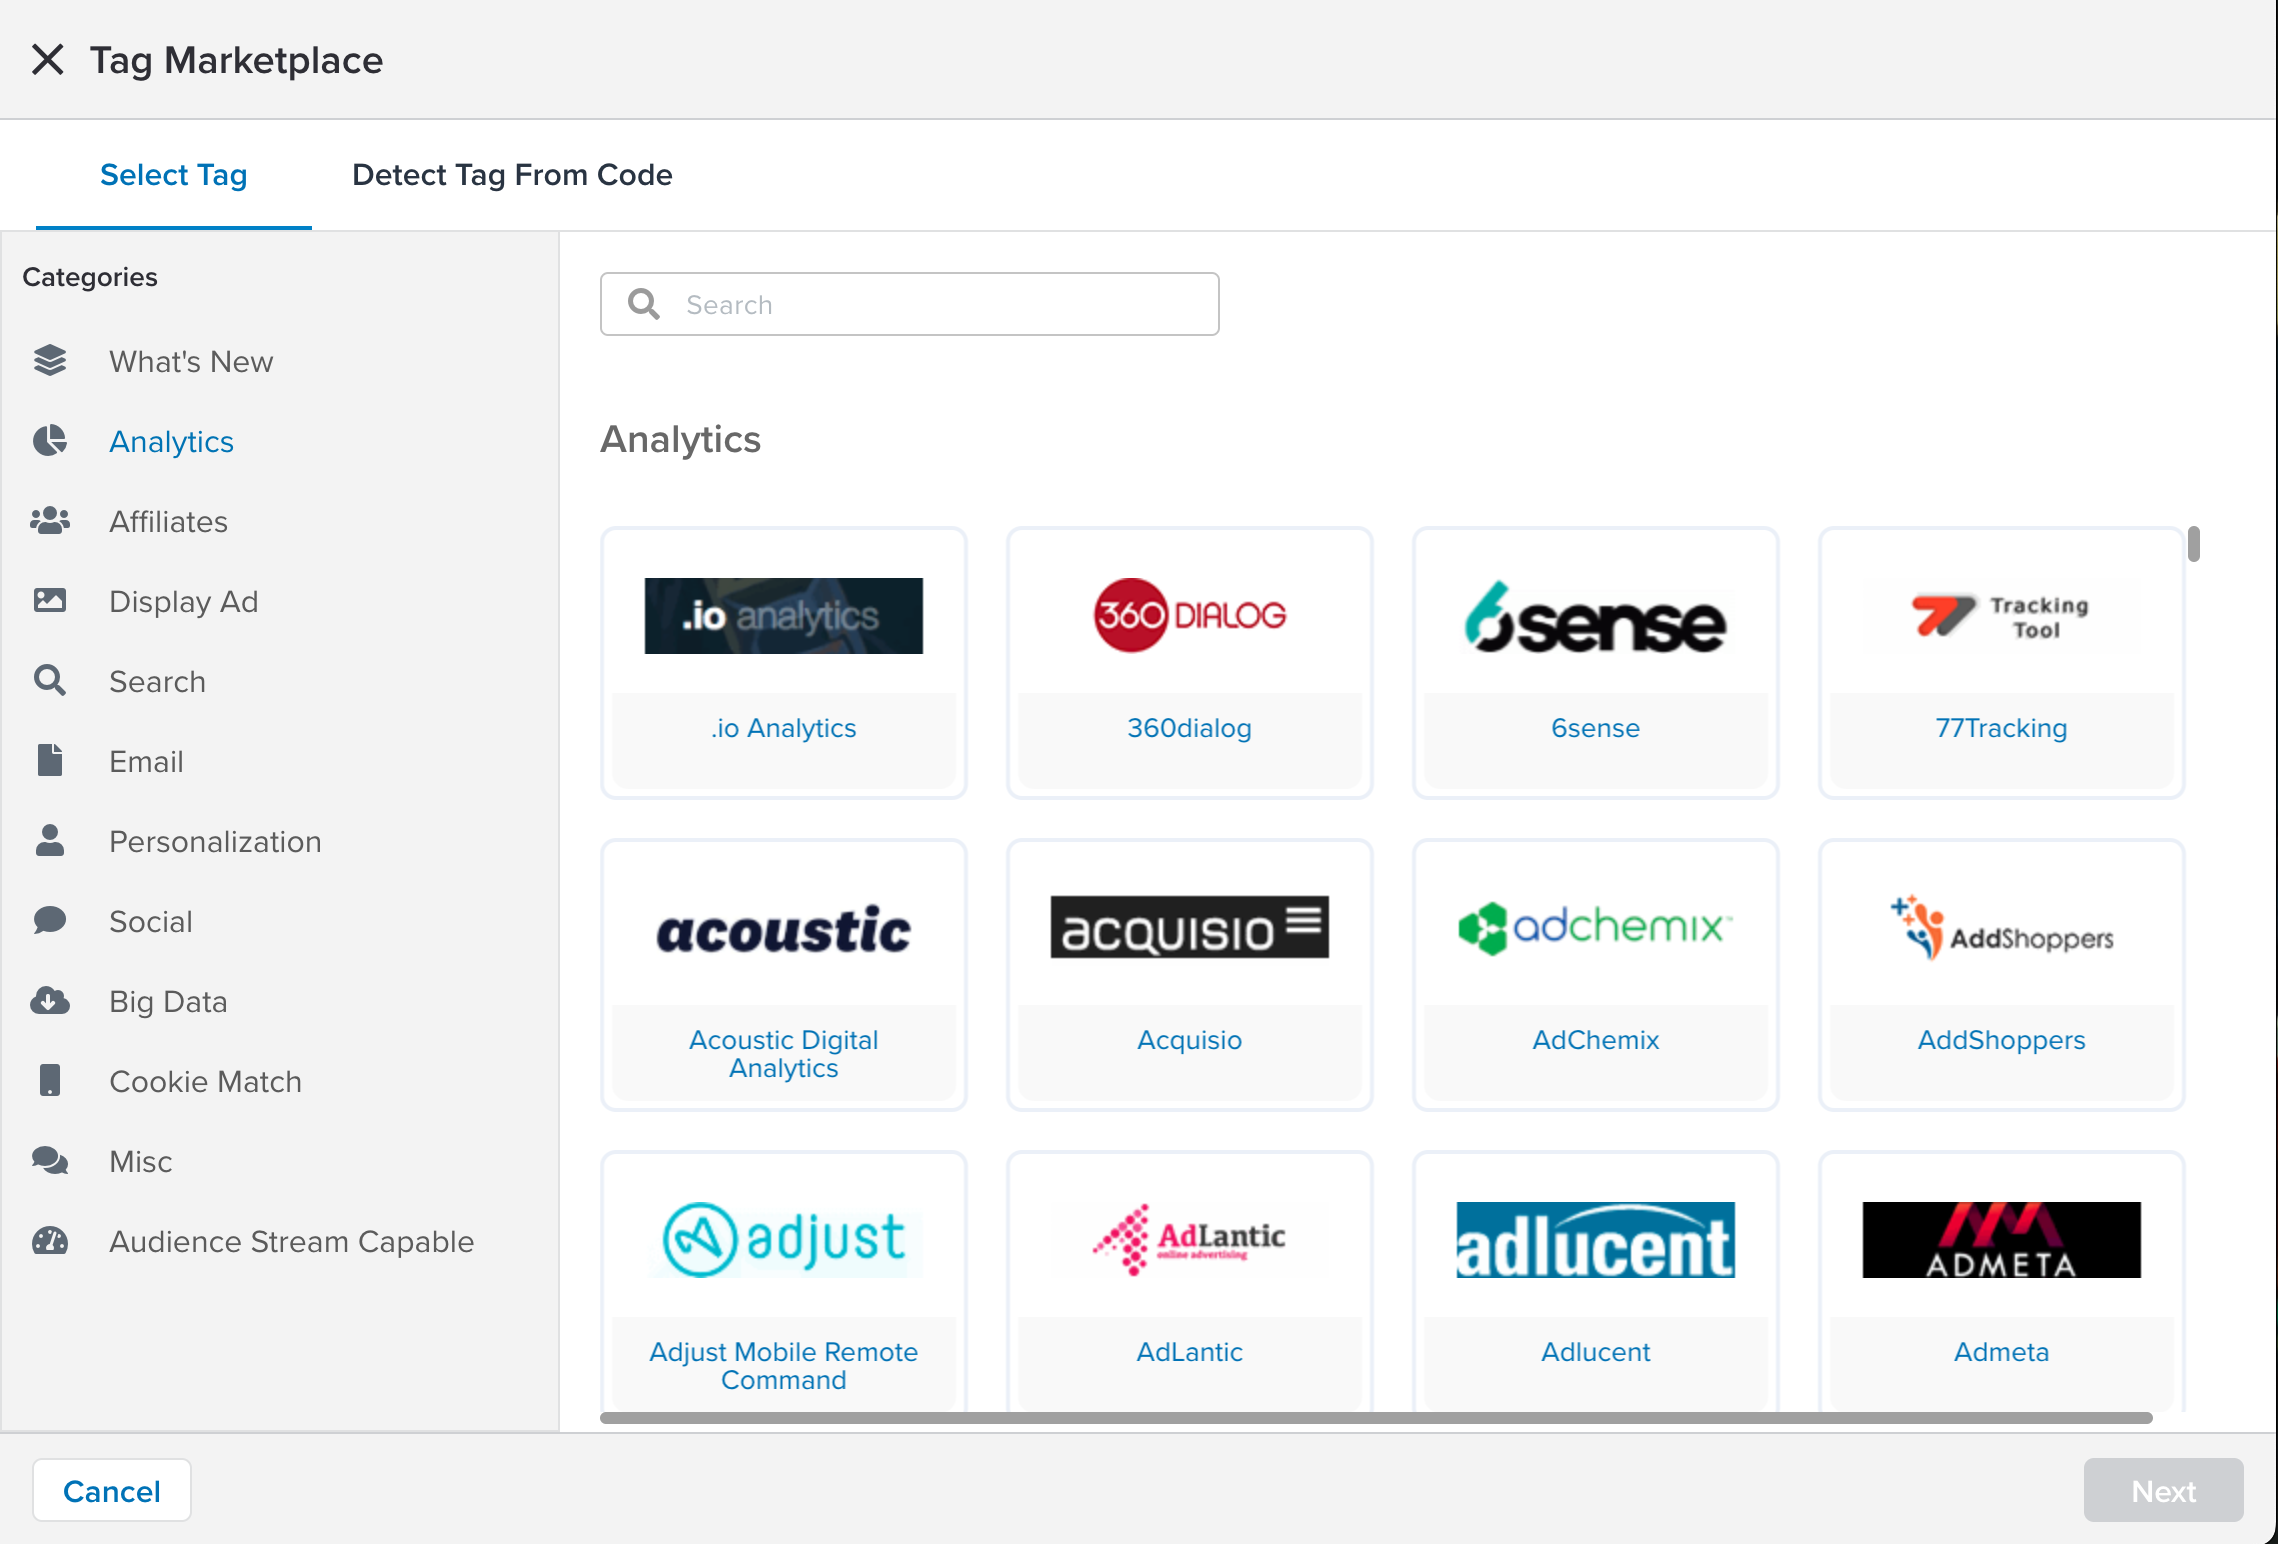Open the 77Tracking link

pyautogui.click(x=2002, y=728)
